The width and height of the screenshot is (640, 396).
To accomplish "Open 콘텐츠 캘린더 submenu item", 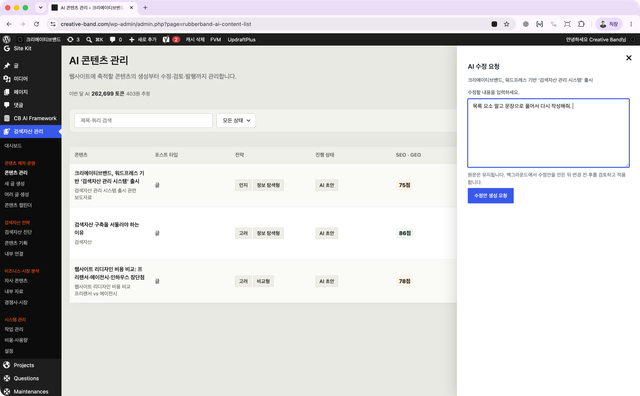I will pos(18,205).
